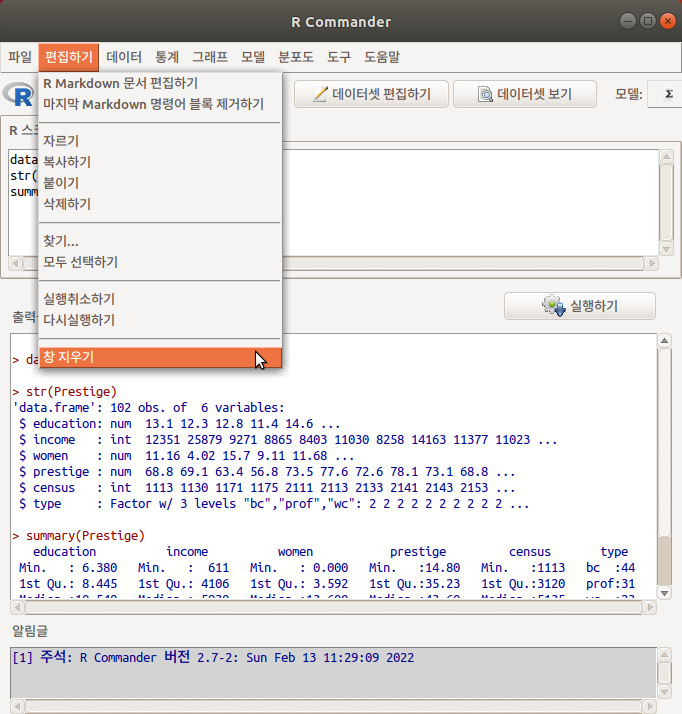Open the 모델 menu
Screen dimensions: 682x714
pos(253,57)
